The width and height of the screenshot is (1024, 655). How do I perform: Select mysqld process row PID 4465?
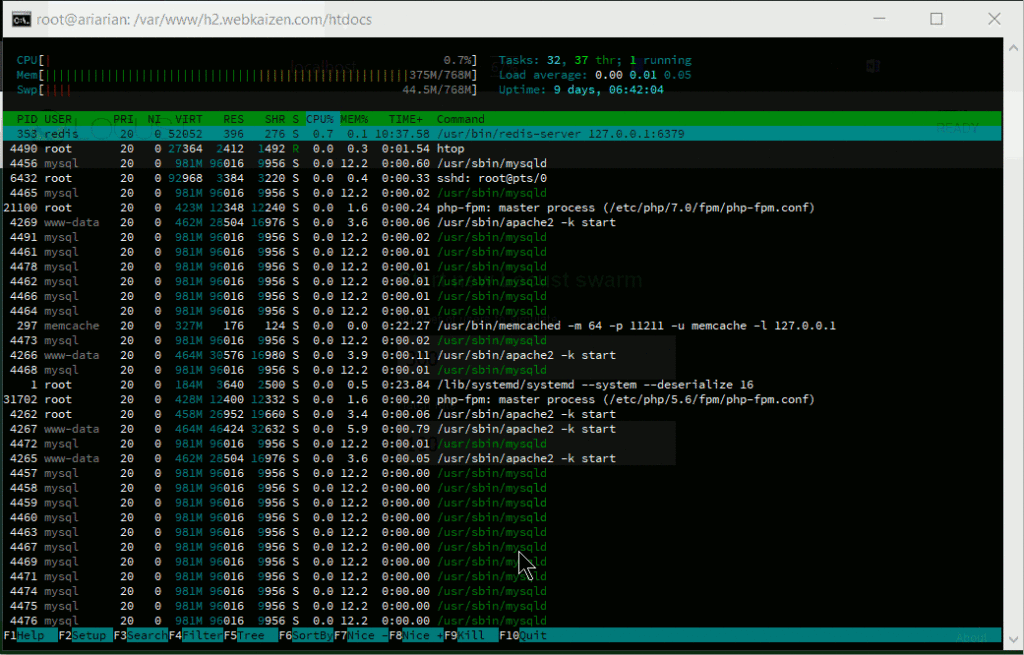502,193
